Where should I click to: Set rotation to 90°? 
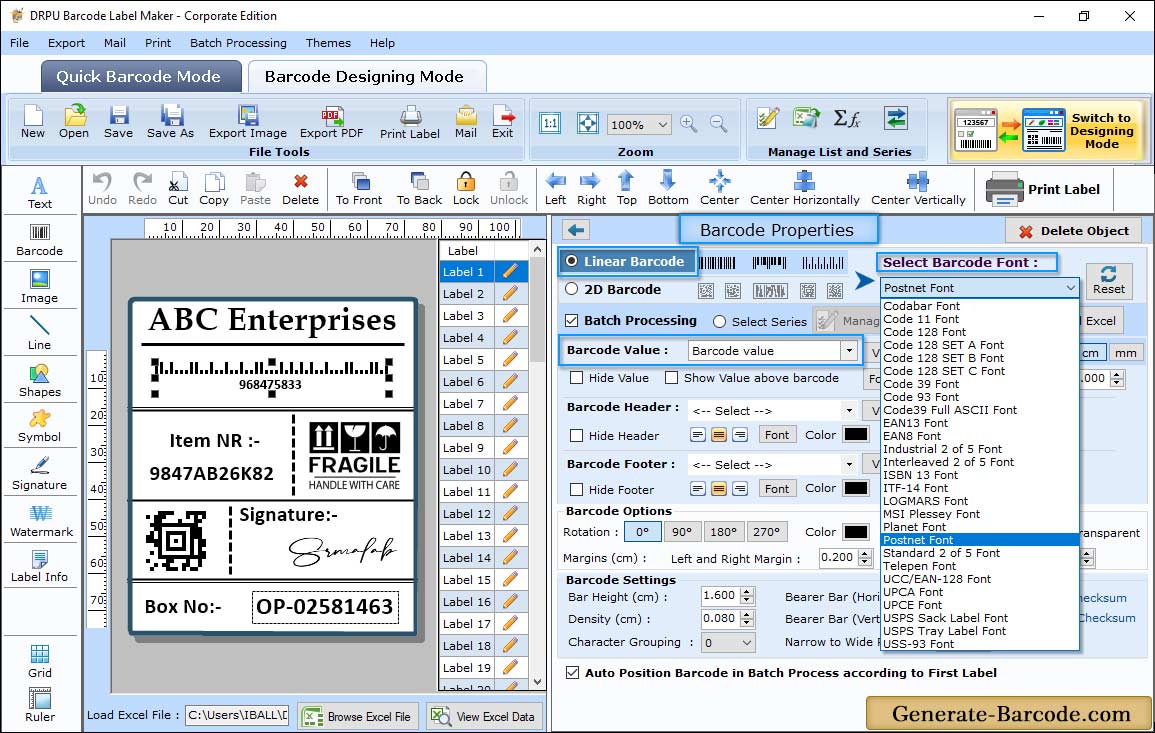coord(682,532)
